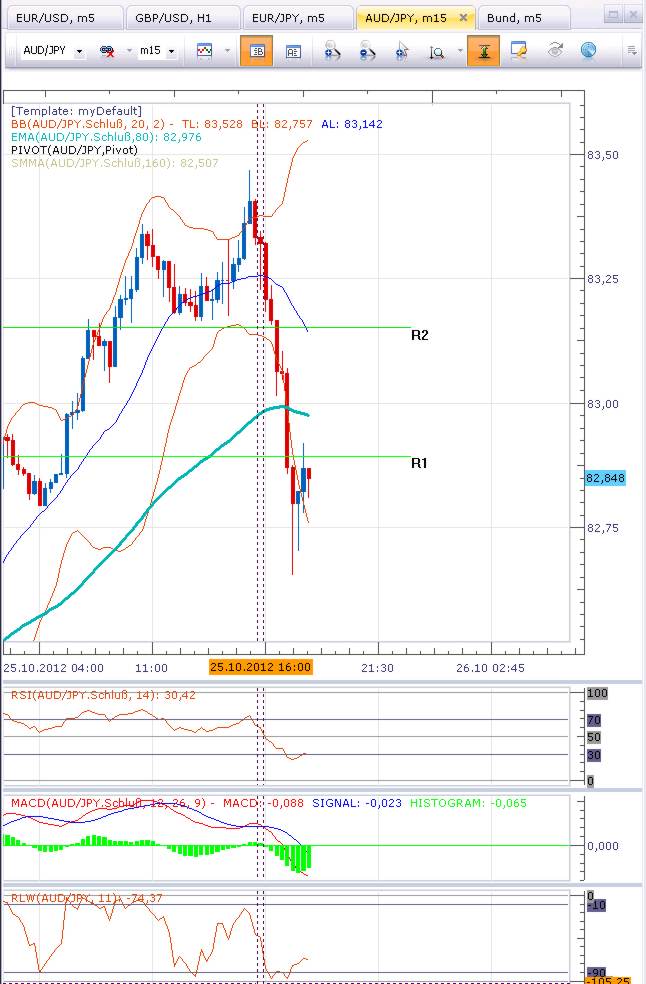Screen dimensions: 646x984
Task: Close the AUD/JPY, m15 tab
Action: point(463,18)
